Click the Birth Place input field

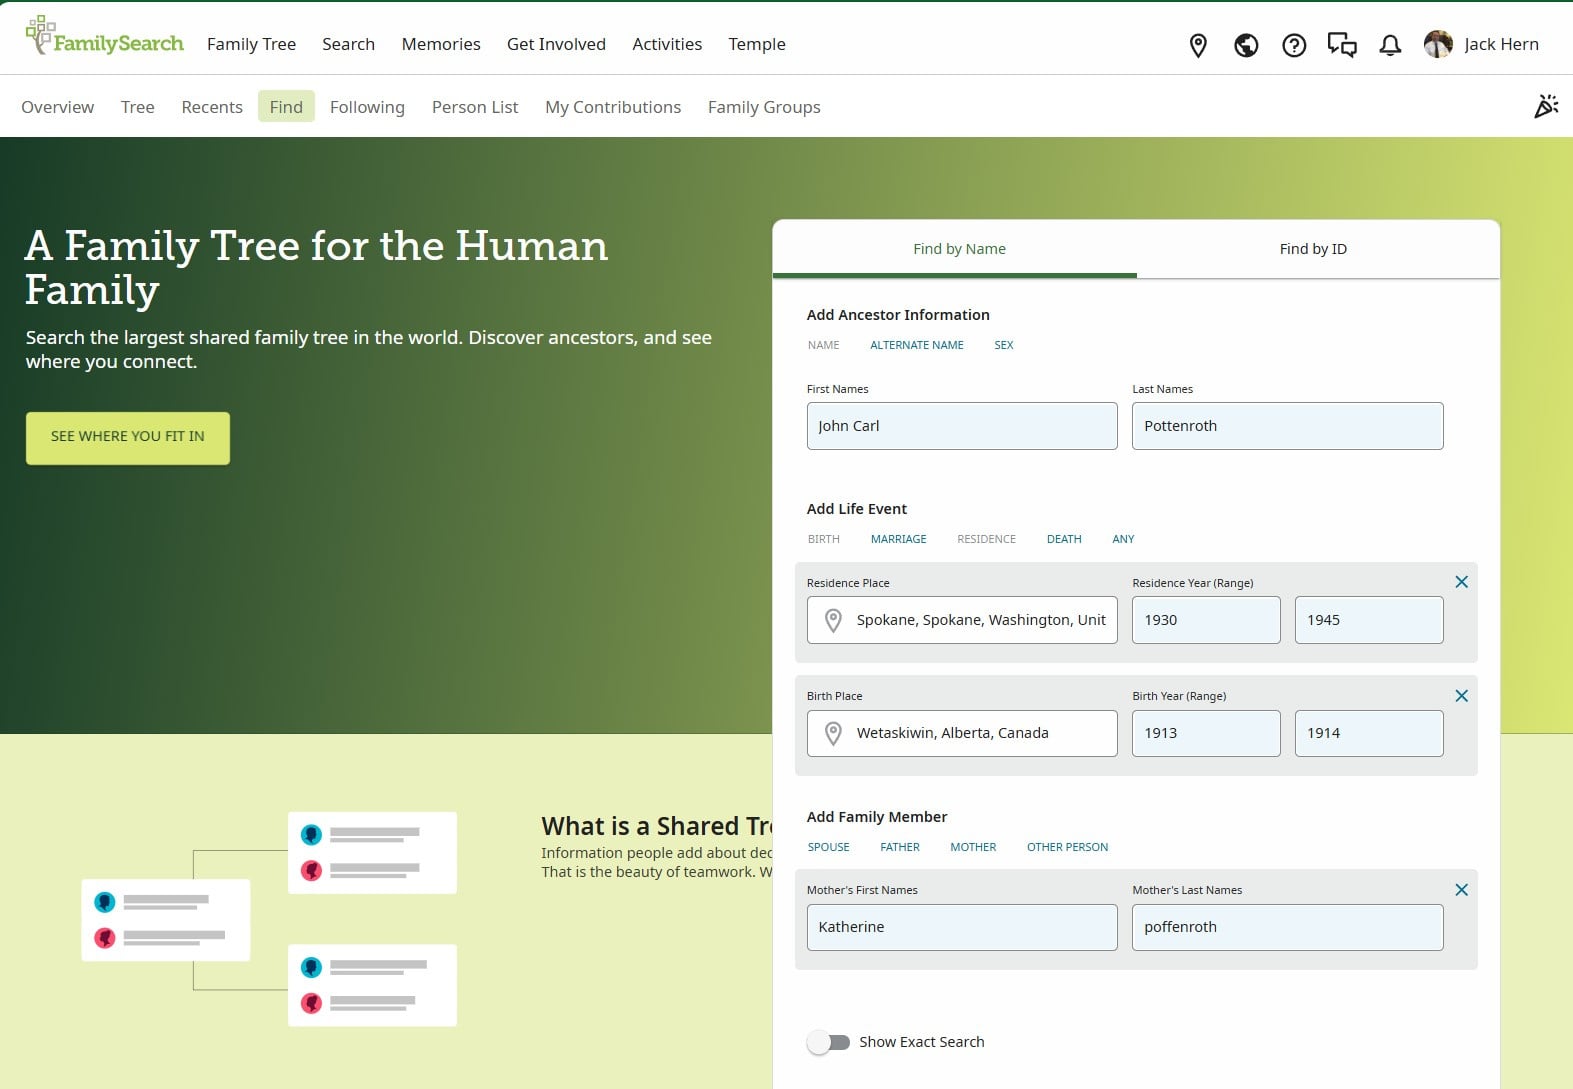pyautogui.click(x=962, y=733)
